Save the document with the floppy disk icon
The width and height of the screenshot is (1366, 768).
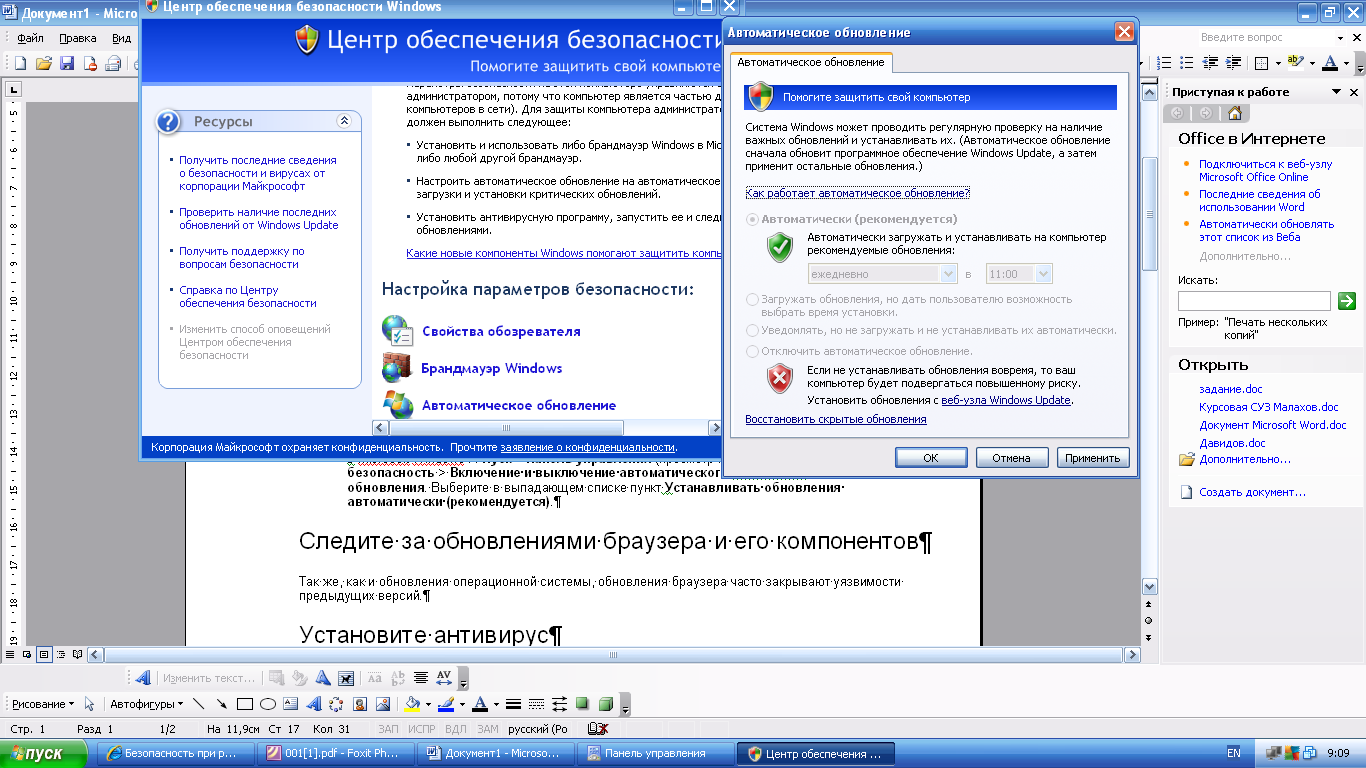[67, 63]
